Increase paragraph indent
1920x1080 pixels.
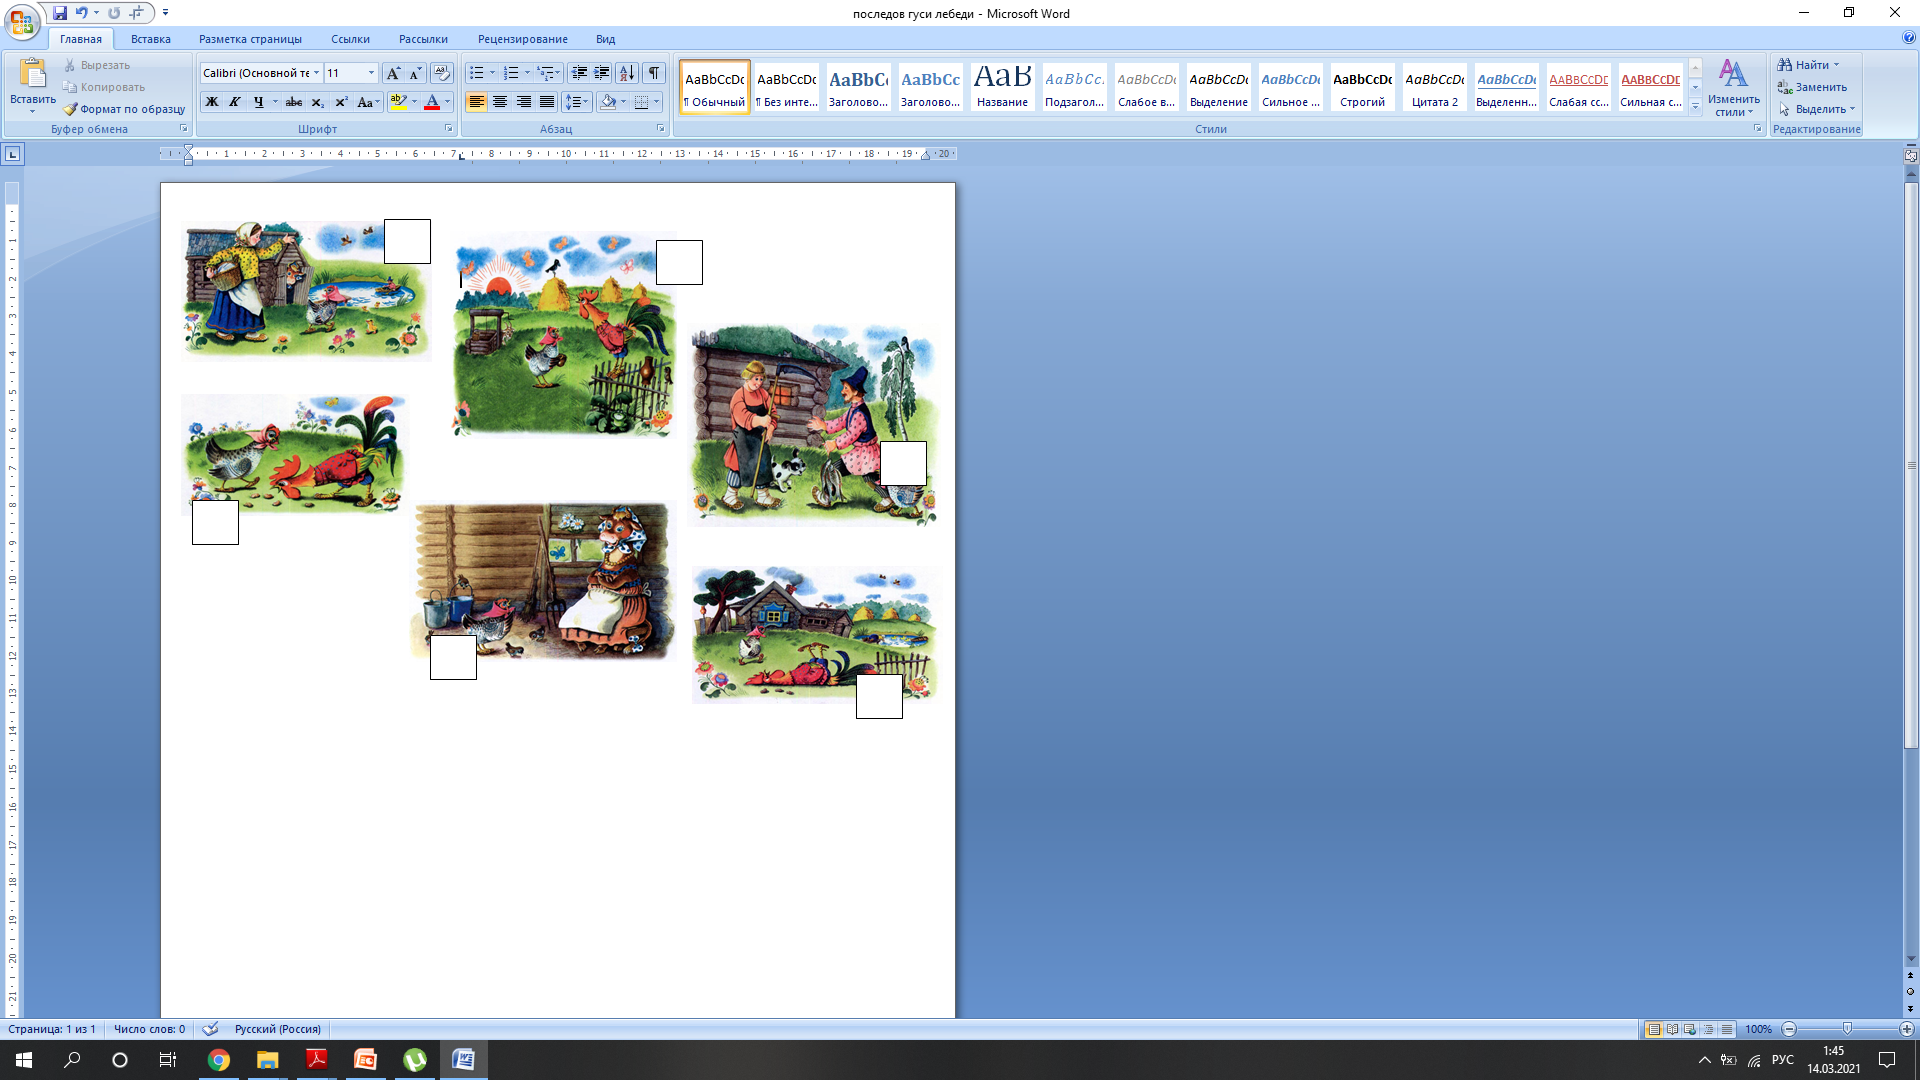pyautogui.click(x=602, y=73)
